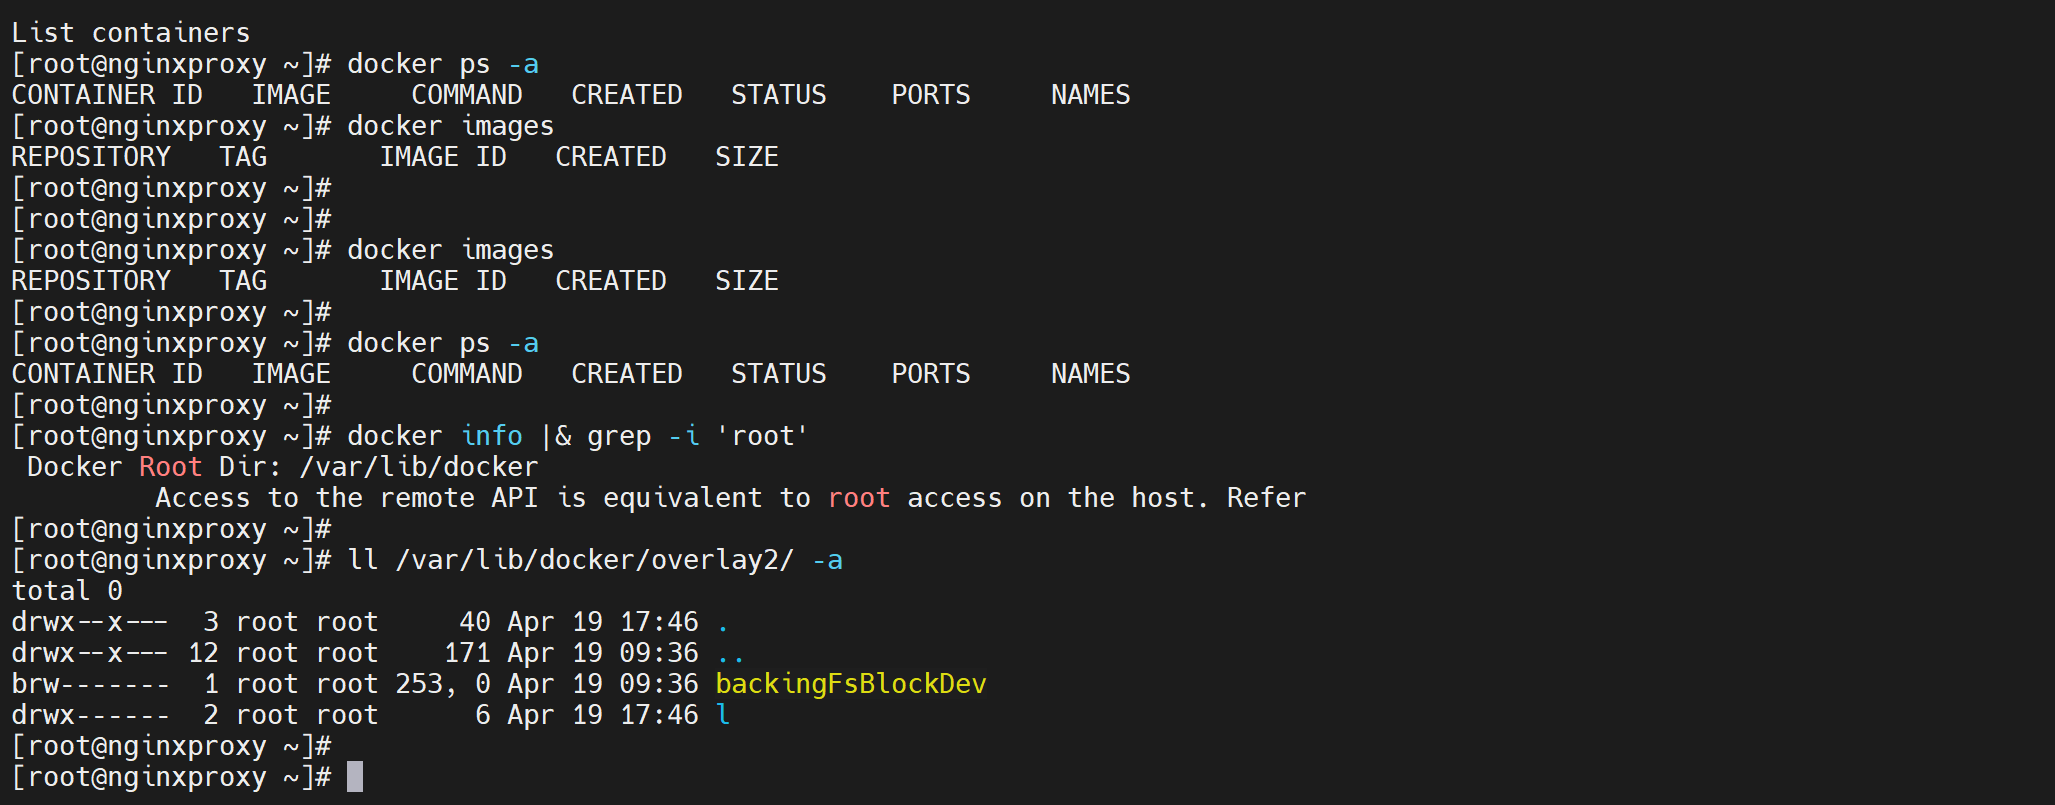The width and height of the screenshot is (2055, 805).
Task: Click the red 'root' in the remote API warning
Action: coord(859,498)
